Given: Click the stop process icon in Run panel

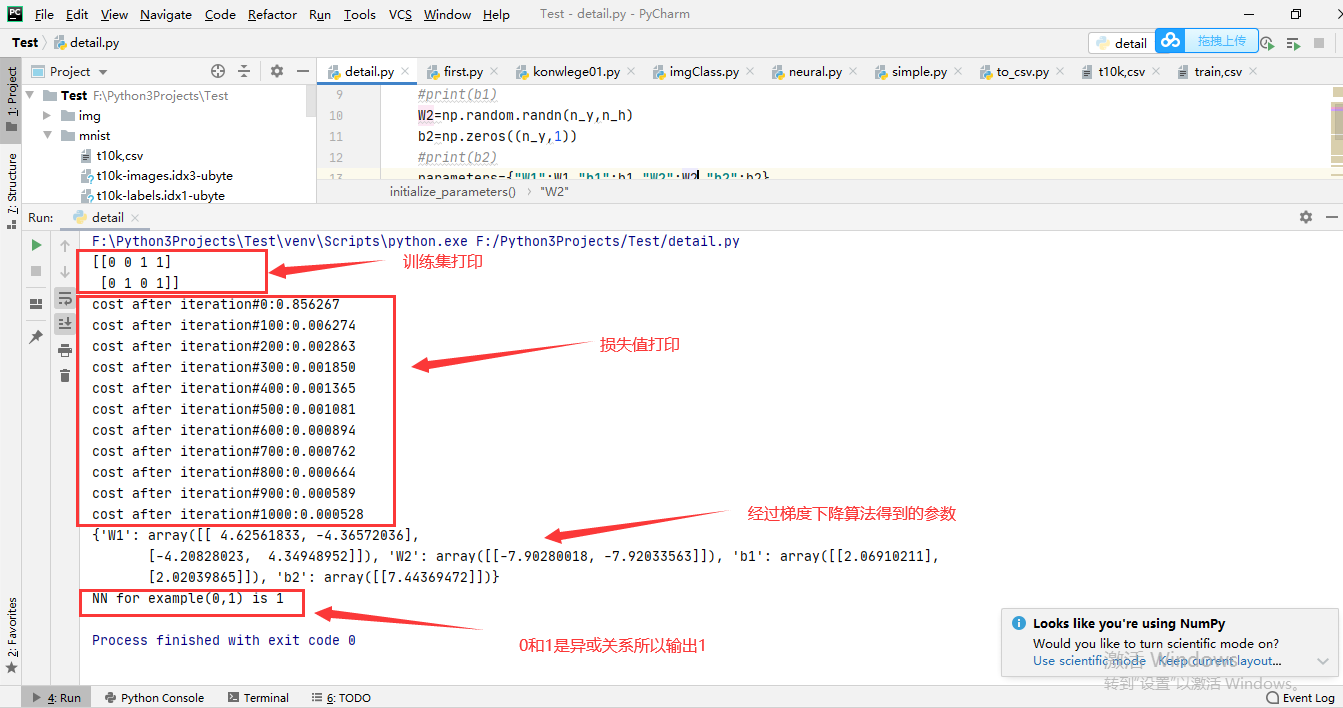Looking at the screenshot, I should (x=36, y=271).
